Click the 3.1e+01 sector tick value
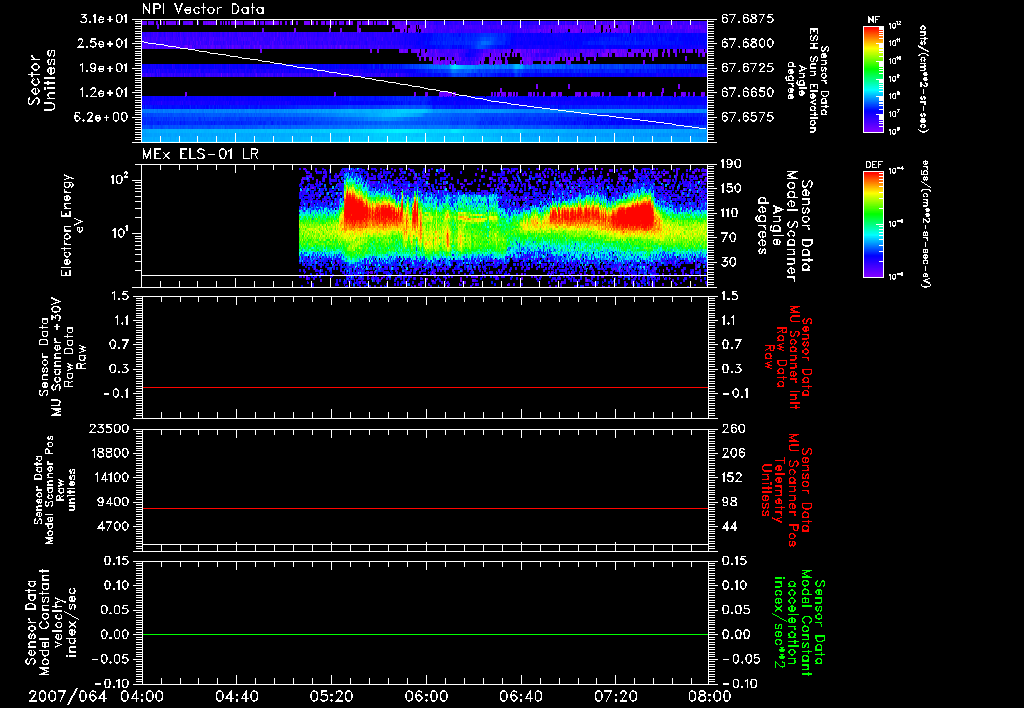Viewport: 1024px width, 708px height. tap(103, 19)
